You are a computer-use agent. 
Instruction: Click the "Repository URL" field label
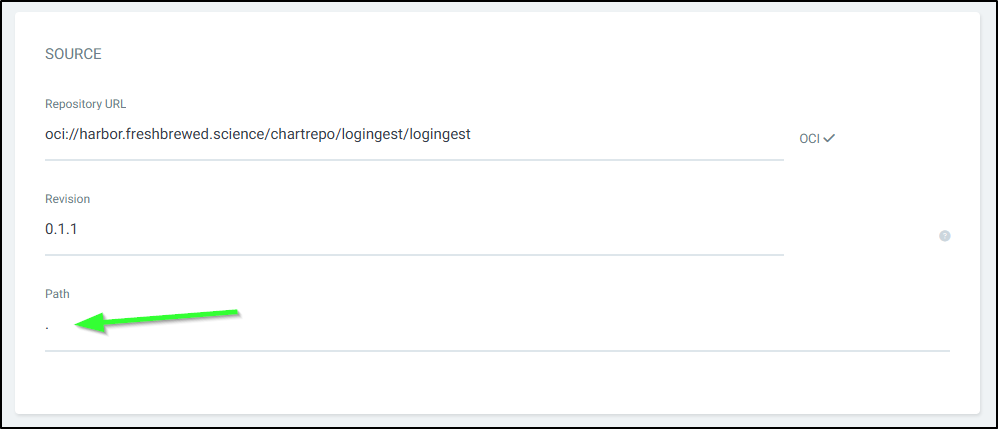[x=85, y=103]
